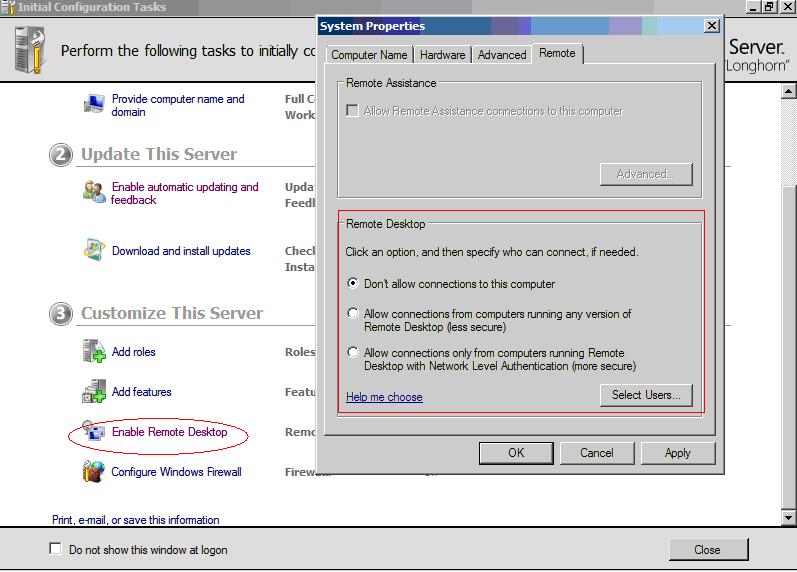Image resolution: width=797 pixels, height=572 pixels.
Task: Switch to the Computer Name tab
Action: [x=369, y=55]
